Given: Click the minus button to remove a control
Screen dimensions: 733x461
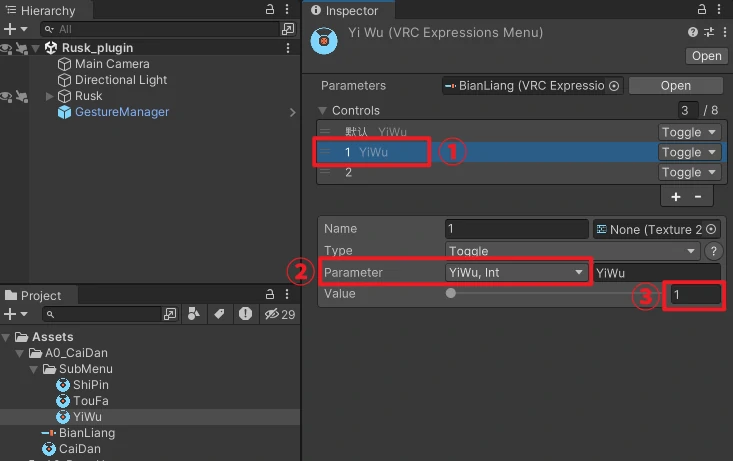Looking at the screenshot, I should click(x=698, y=197).
